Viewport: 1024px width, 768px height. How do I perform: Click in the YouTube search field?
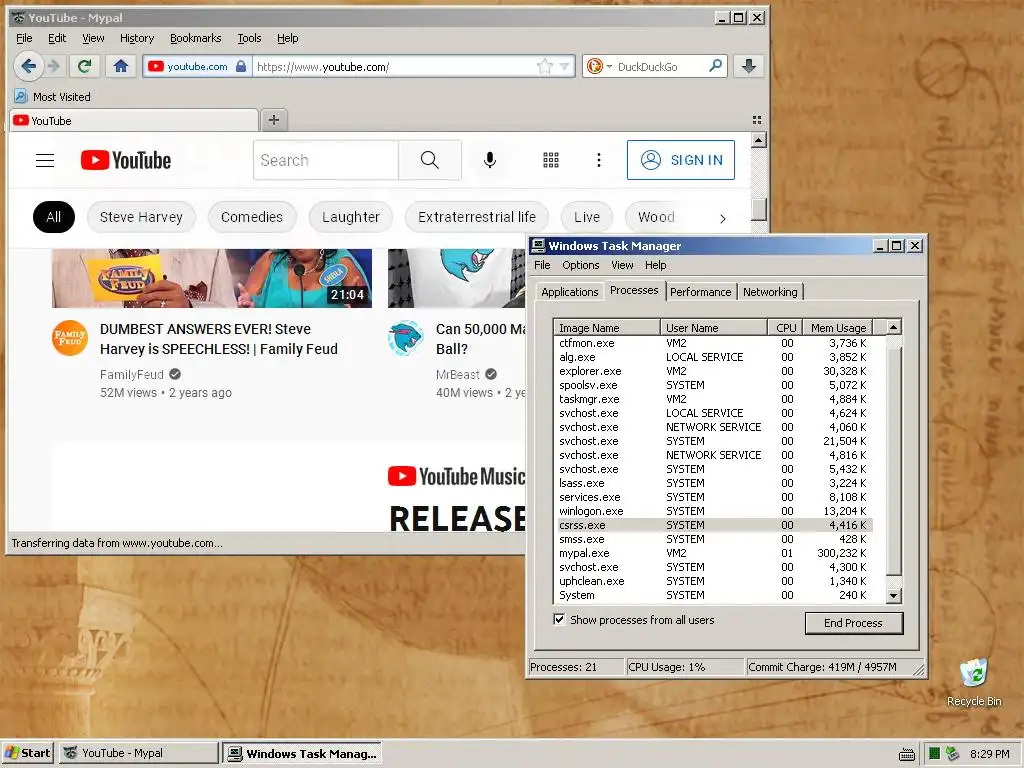[326, 160]
